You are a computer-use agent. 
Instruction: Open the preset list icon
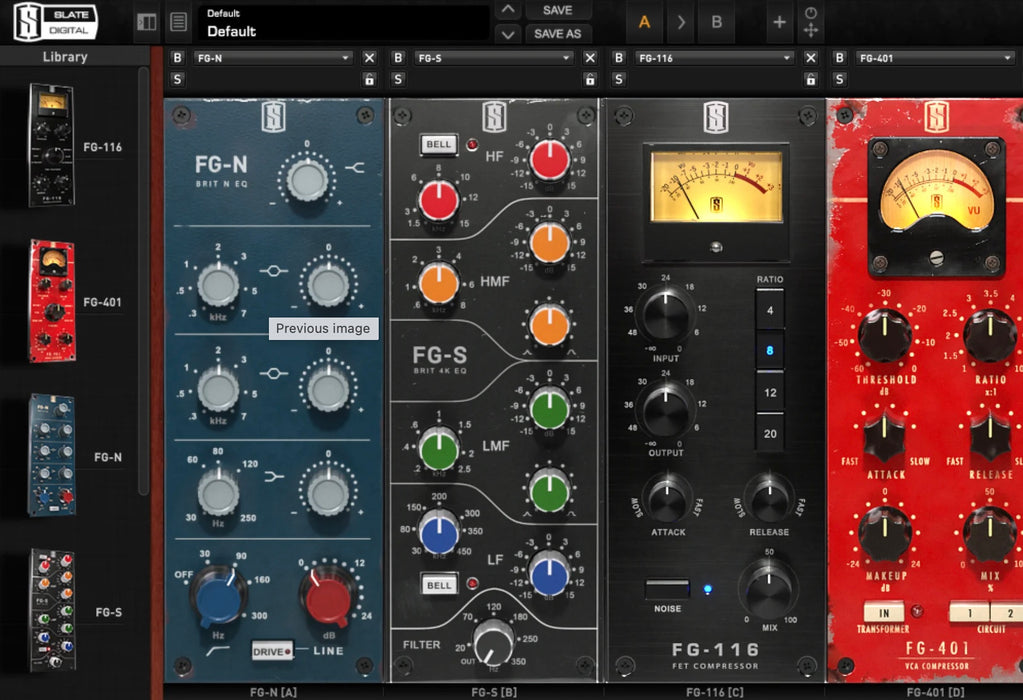pyautogui.click(x=178, y=21)
